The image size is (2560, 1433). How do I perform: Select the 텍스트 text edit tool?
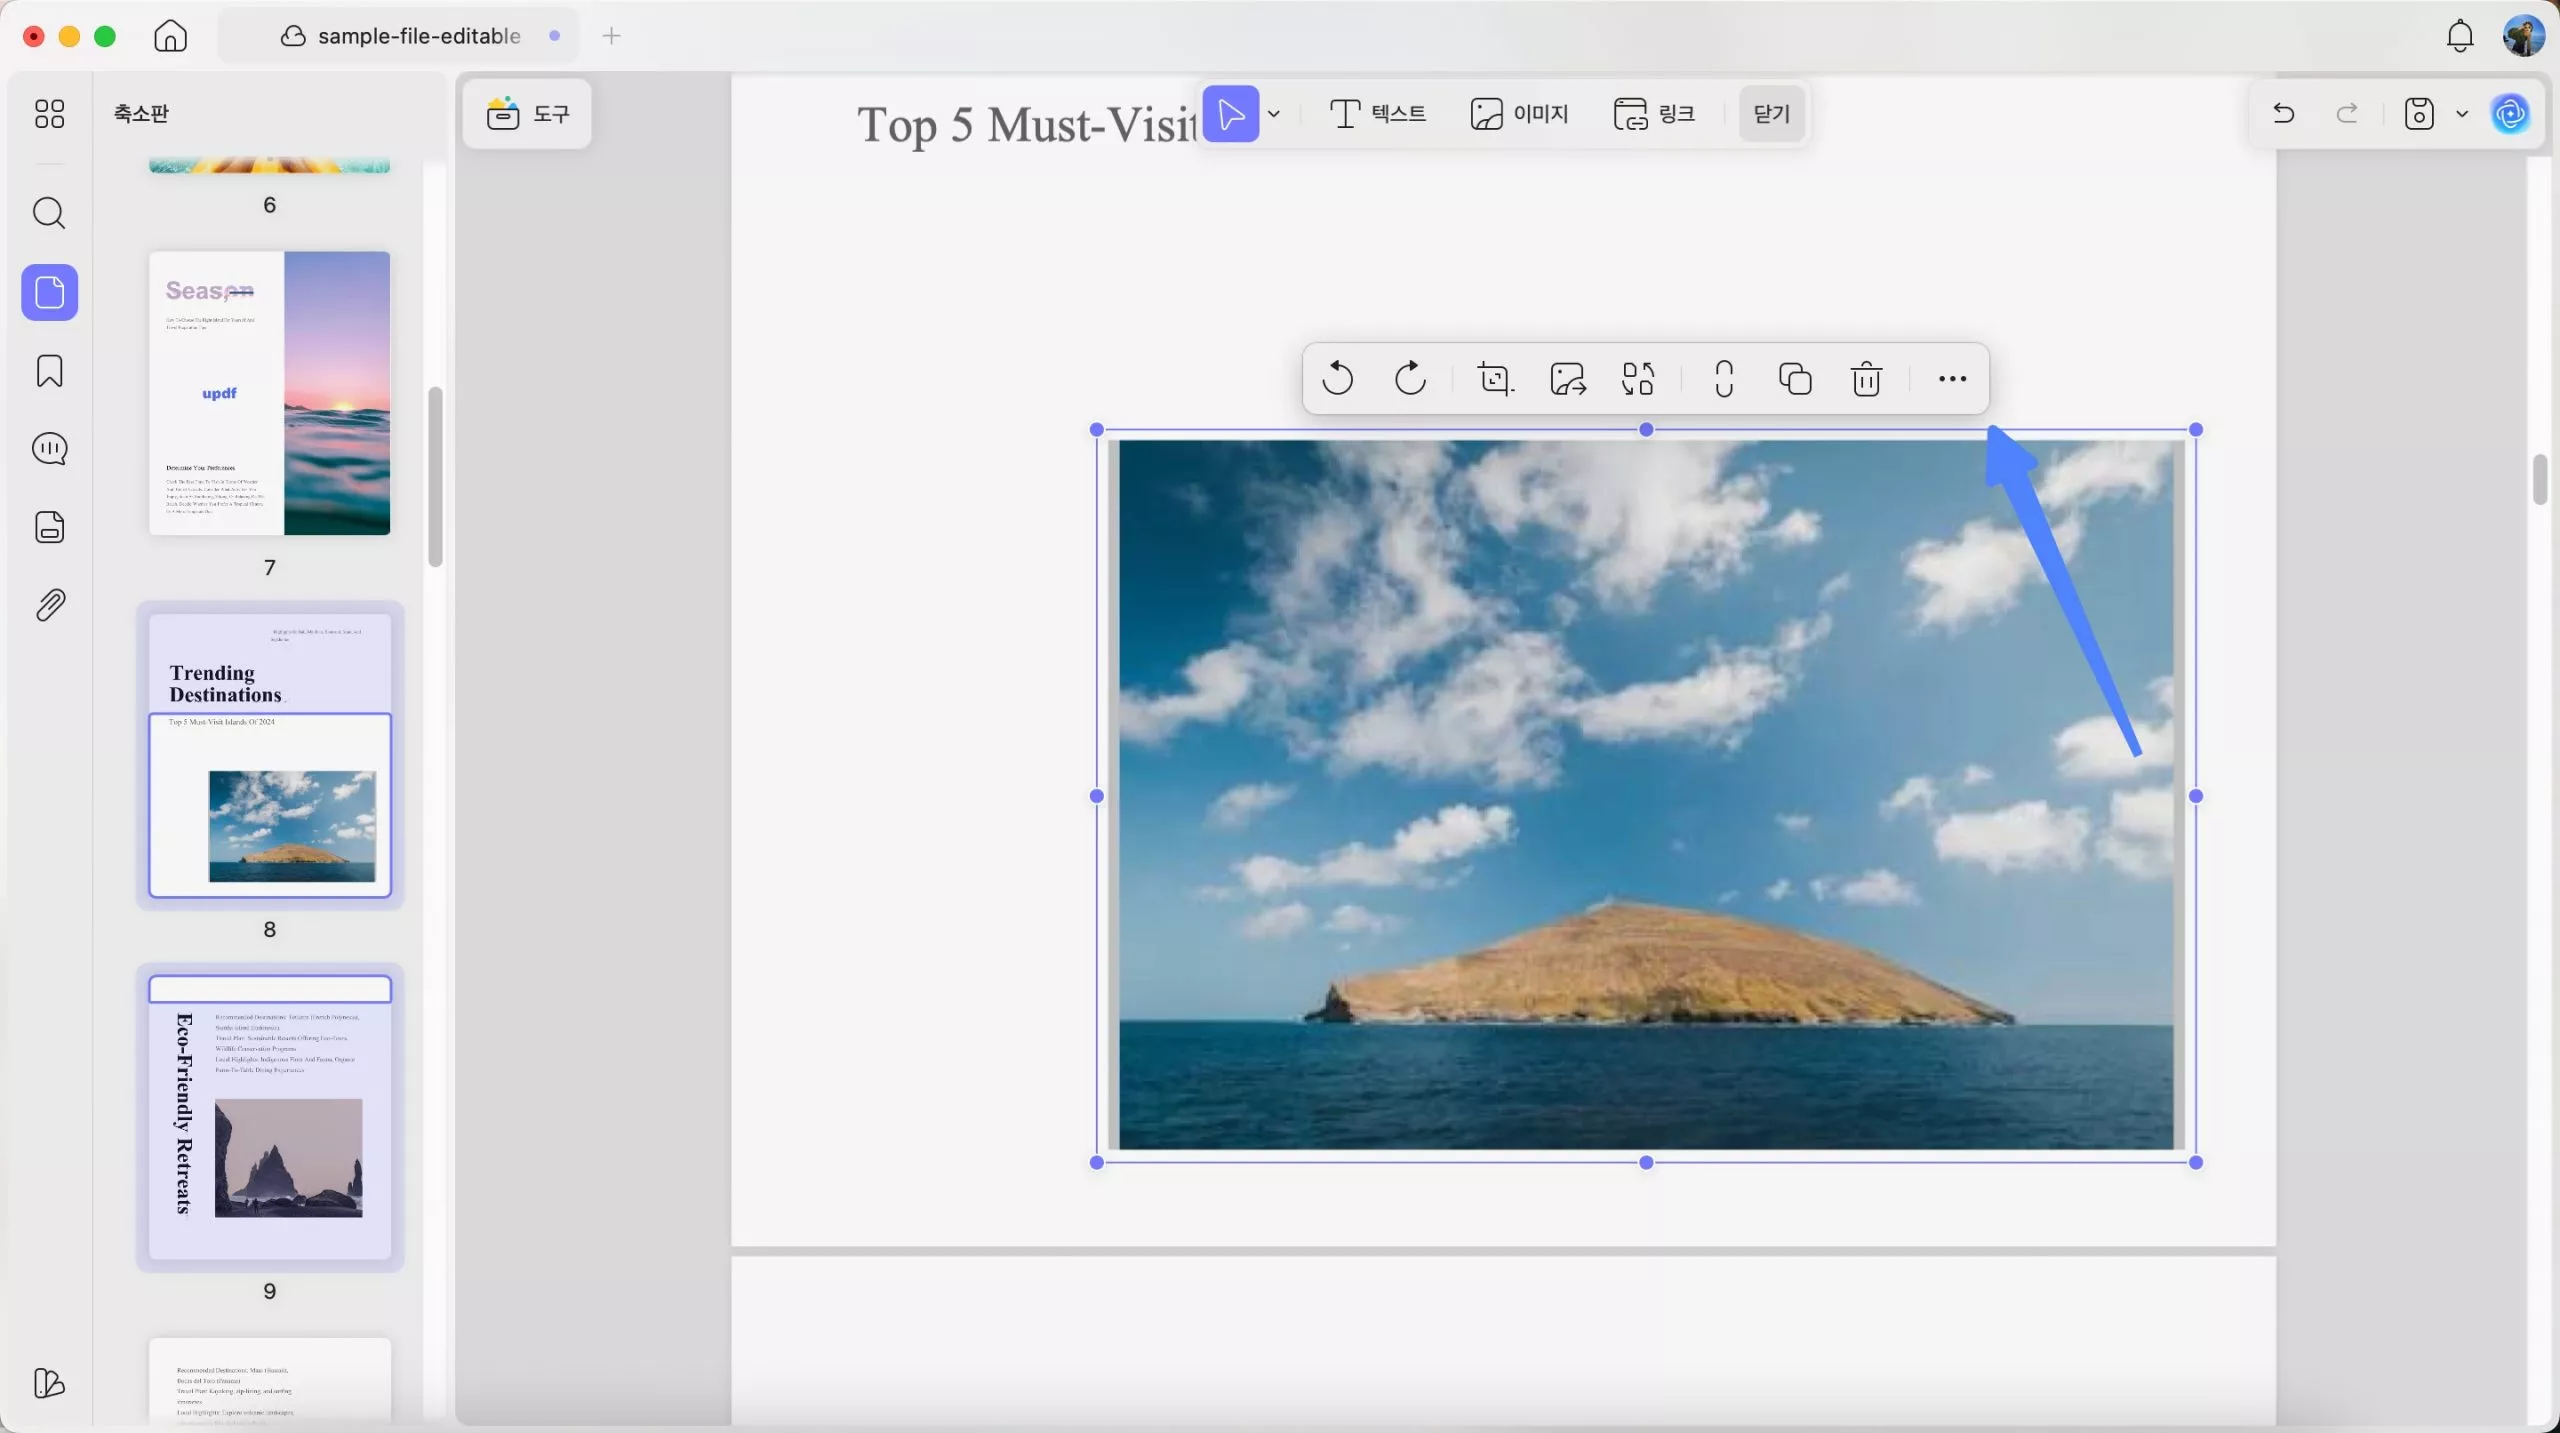(1378, 114)
